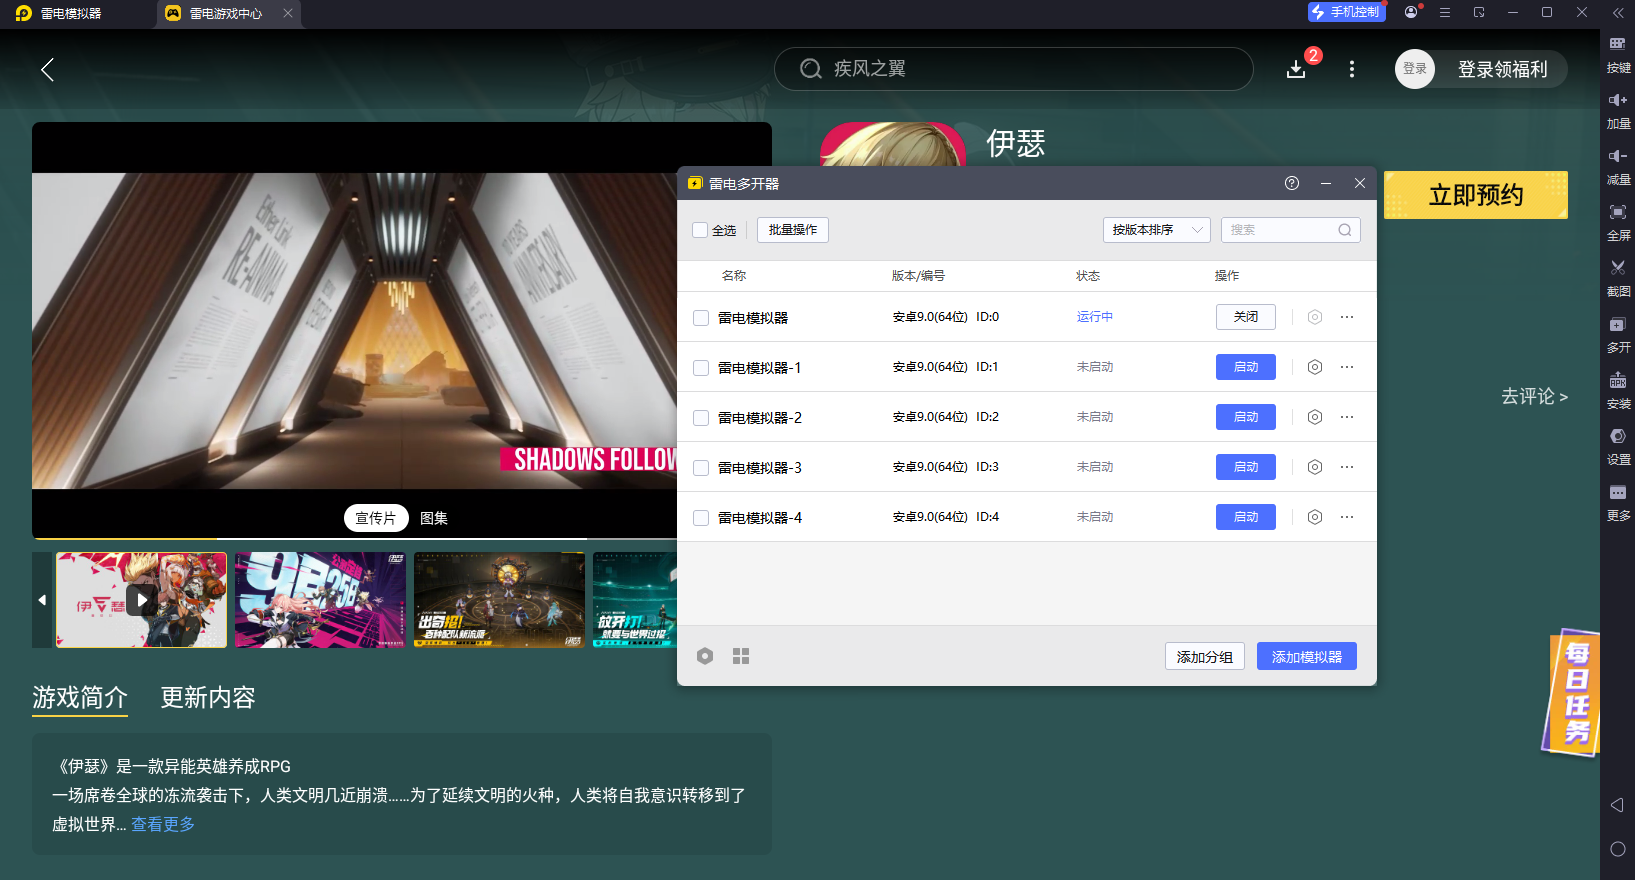Open the 按键 keymapping sidebar tool
1635x880 pixels.
coord(1618,54)
